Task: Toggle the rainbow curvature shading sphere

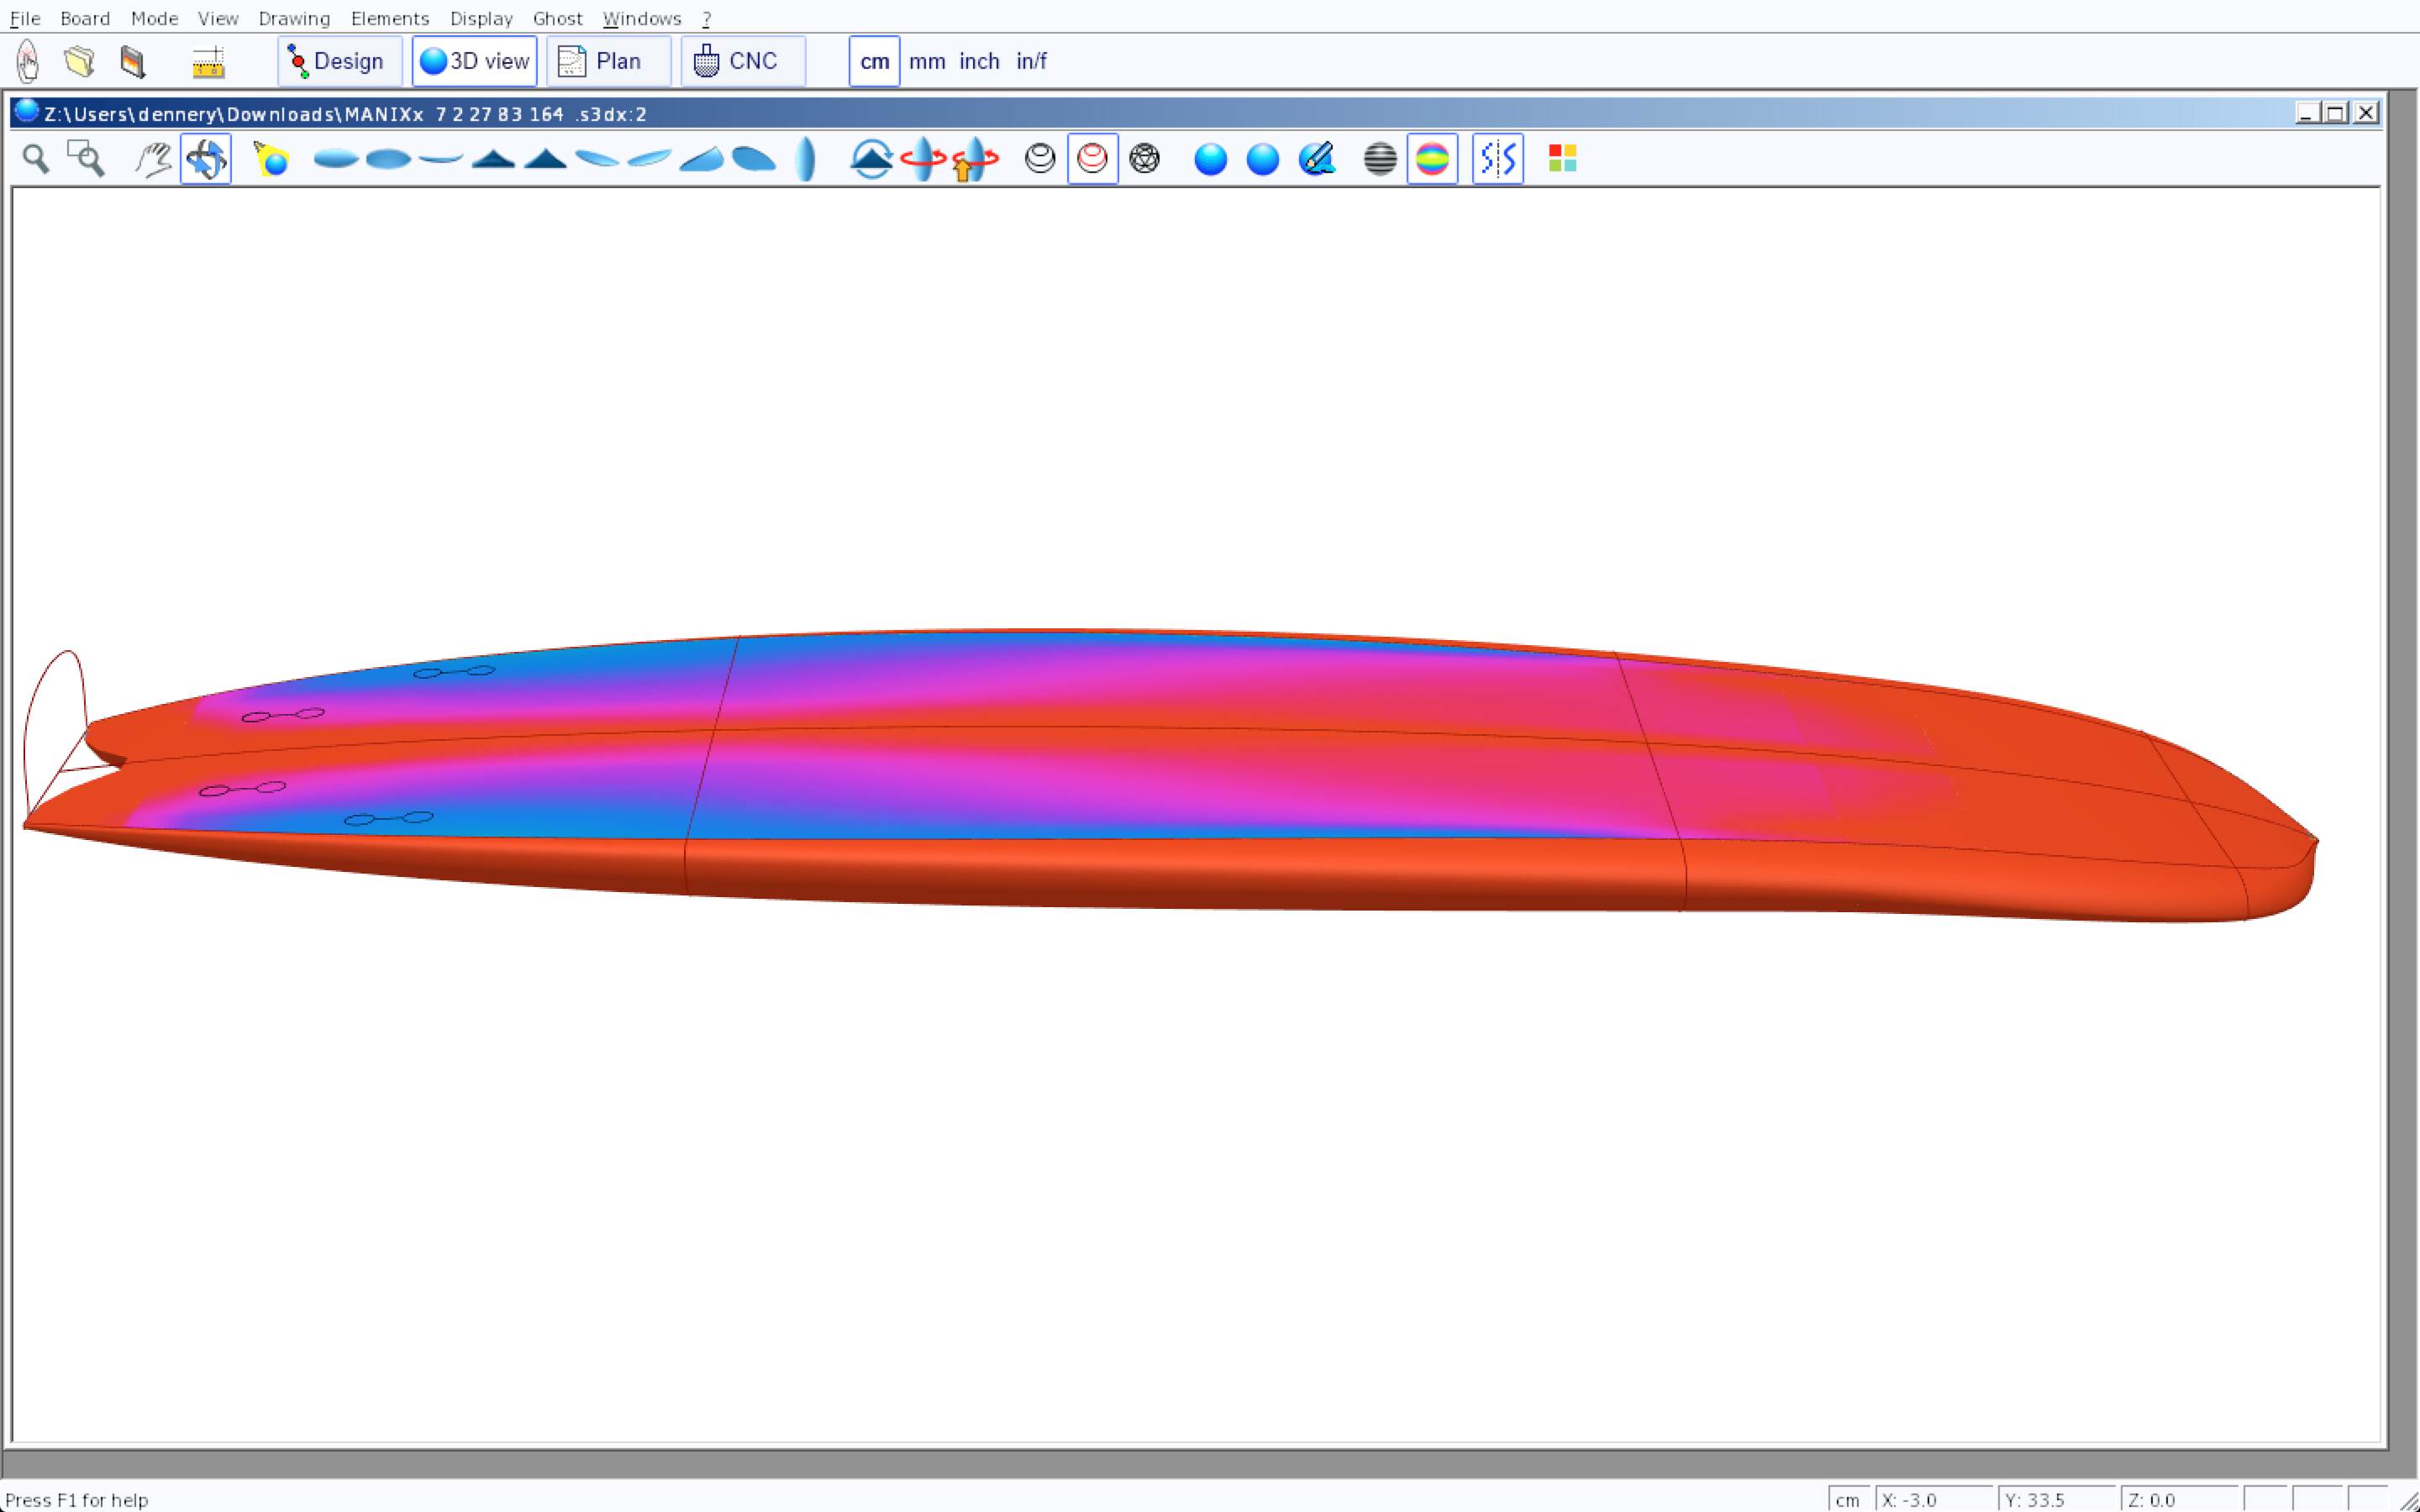Action: point(1432,159)
